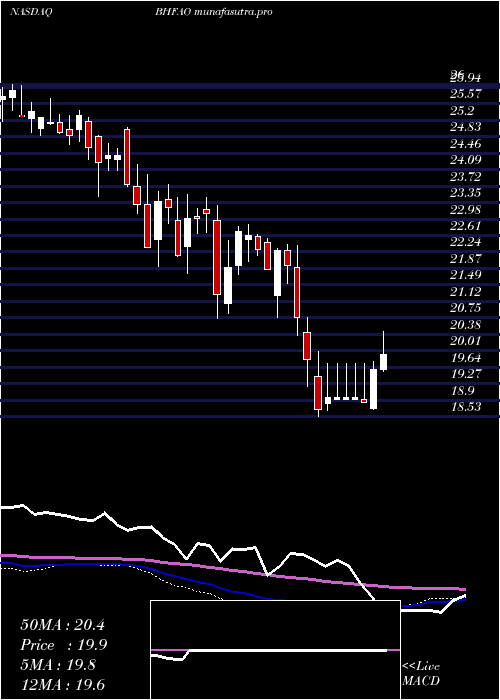This screenshot has height=700, width=500.
Task: Click the 20.75 price axis label
Action: pos(465,308)
